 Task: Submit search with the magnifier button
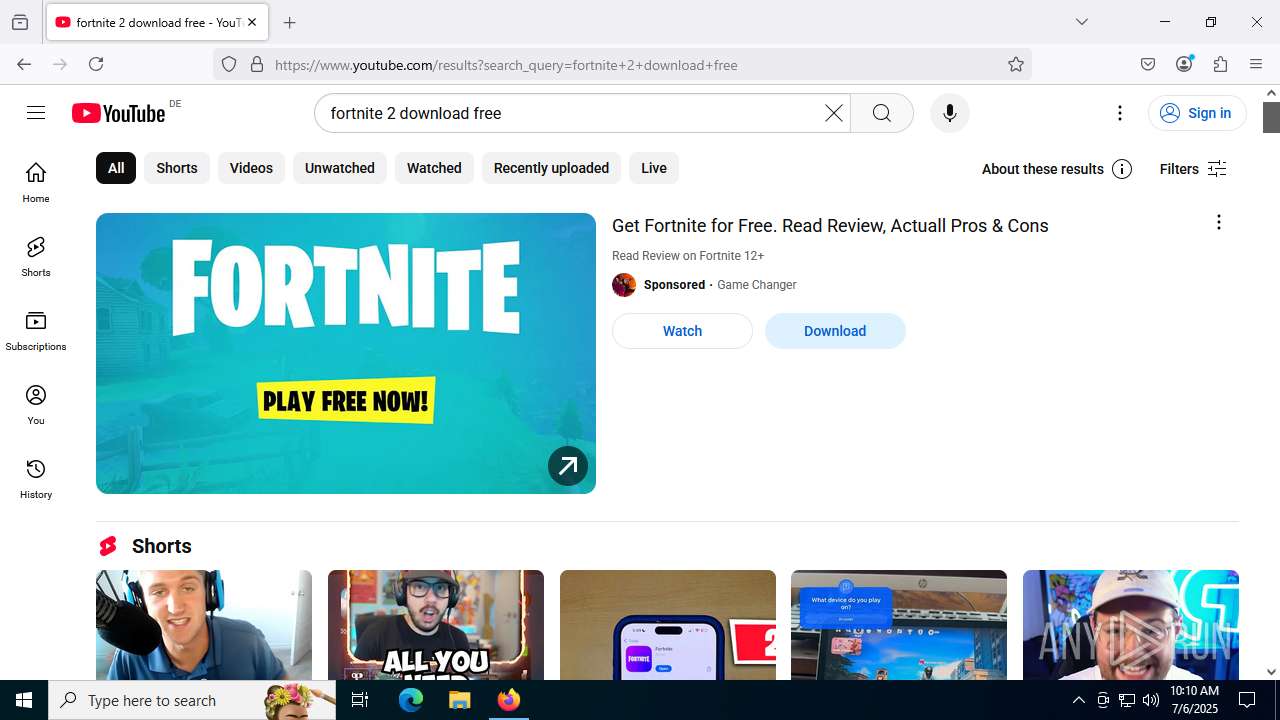(x=881, y=113)
